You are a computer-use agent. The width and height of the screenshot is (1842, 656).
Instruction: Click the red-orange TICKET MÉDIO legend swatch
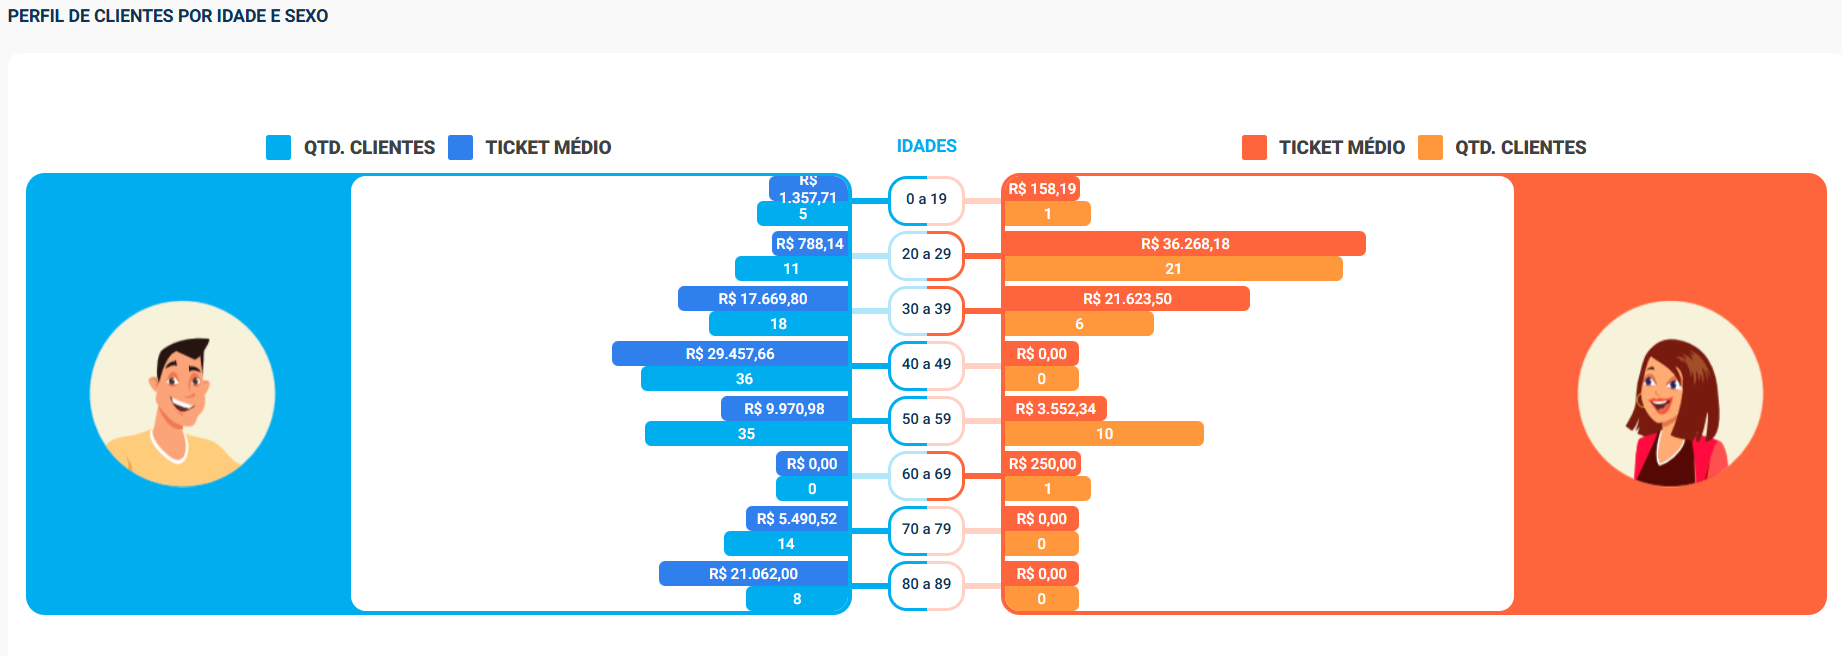[1254, 147]
